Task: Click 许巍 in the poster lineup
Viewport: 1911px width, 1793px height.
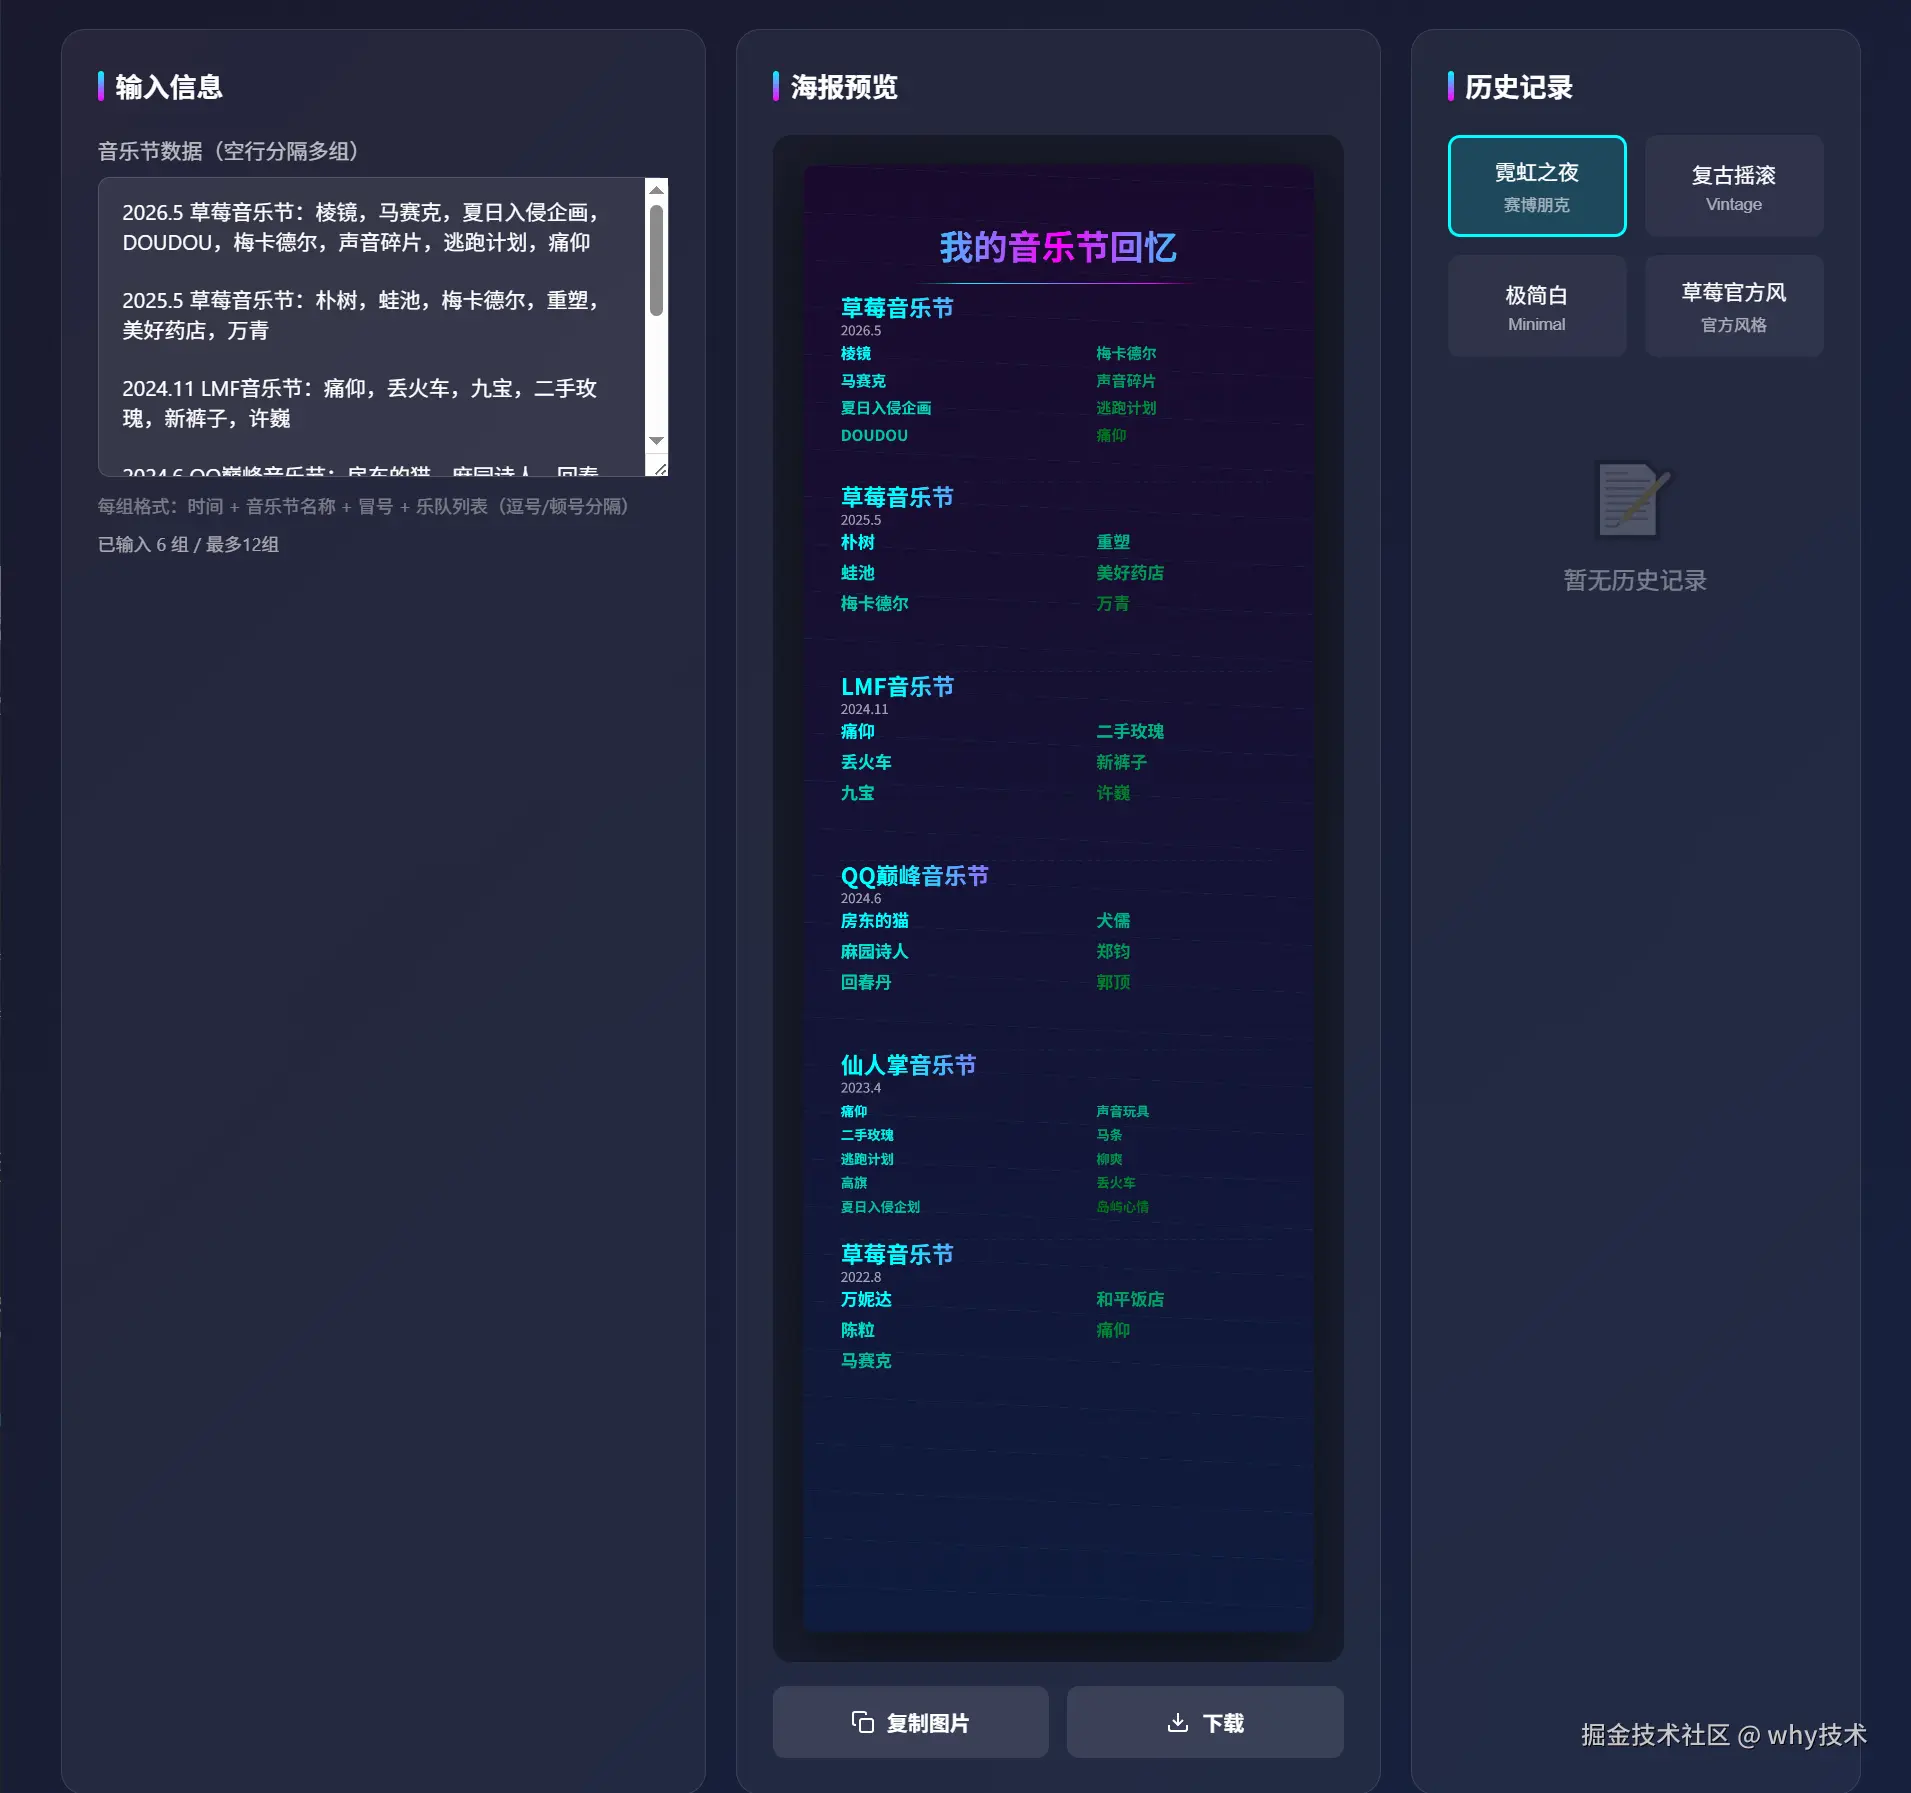Action: 1113,792
